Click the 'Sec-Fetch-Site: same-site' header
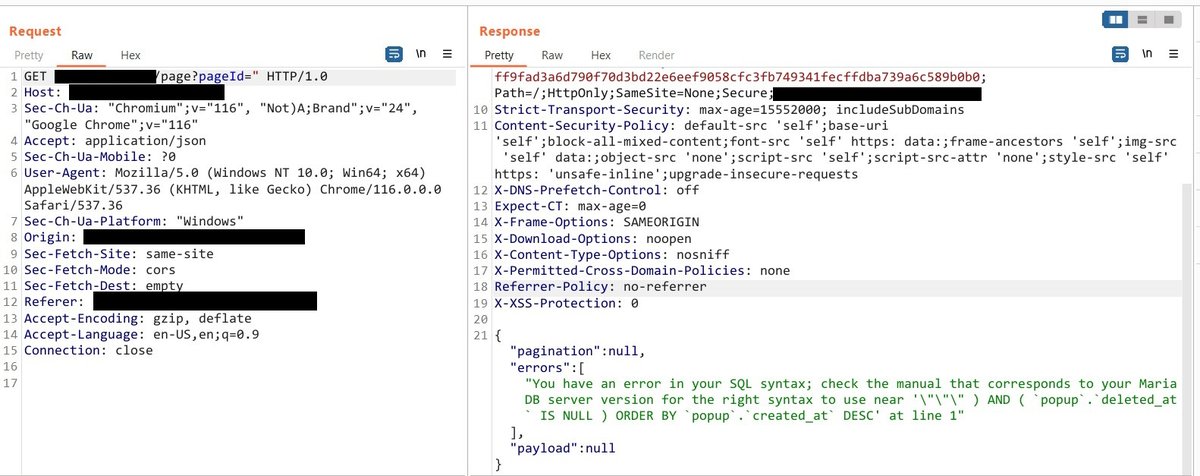This screenshot has height=476, width=1200. [x=119, y=254]
